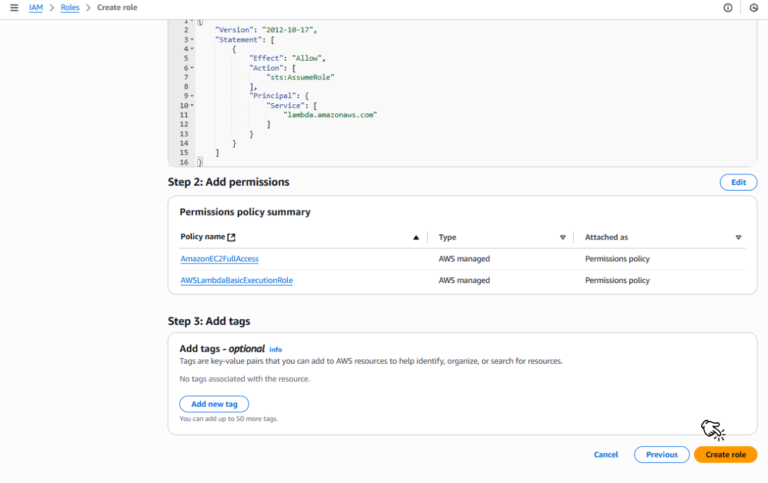
Task: Open AWSLambdaBasicExecutionRole policy link
Action: click(236, 281)
